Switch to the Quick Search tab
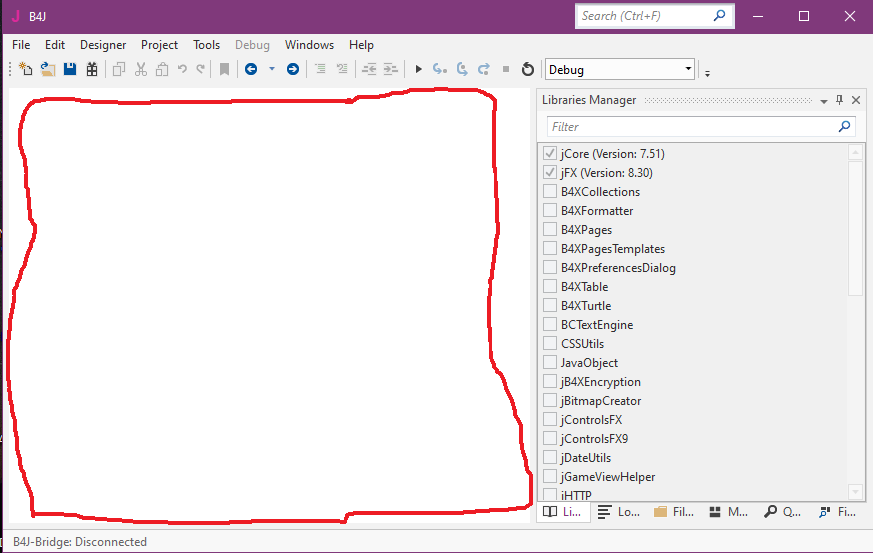 783,512
